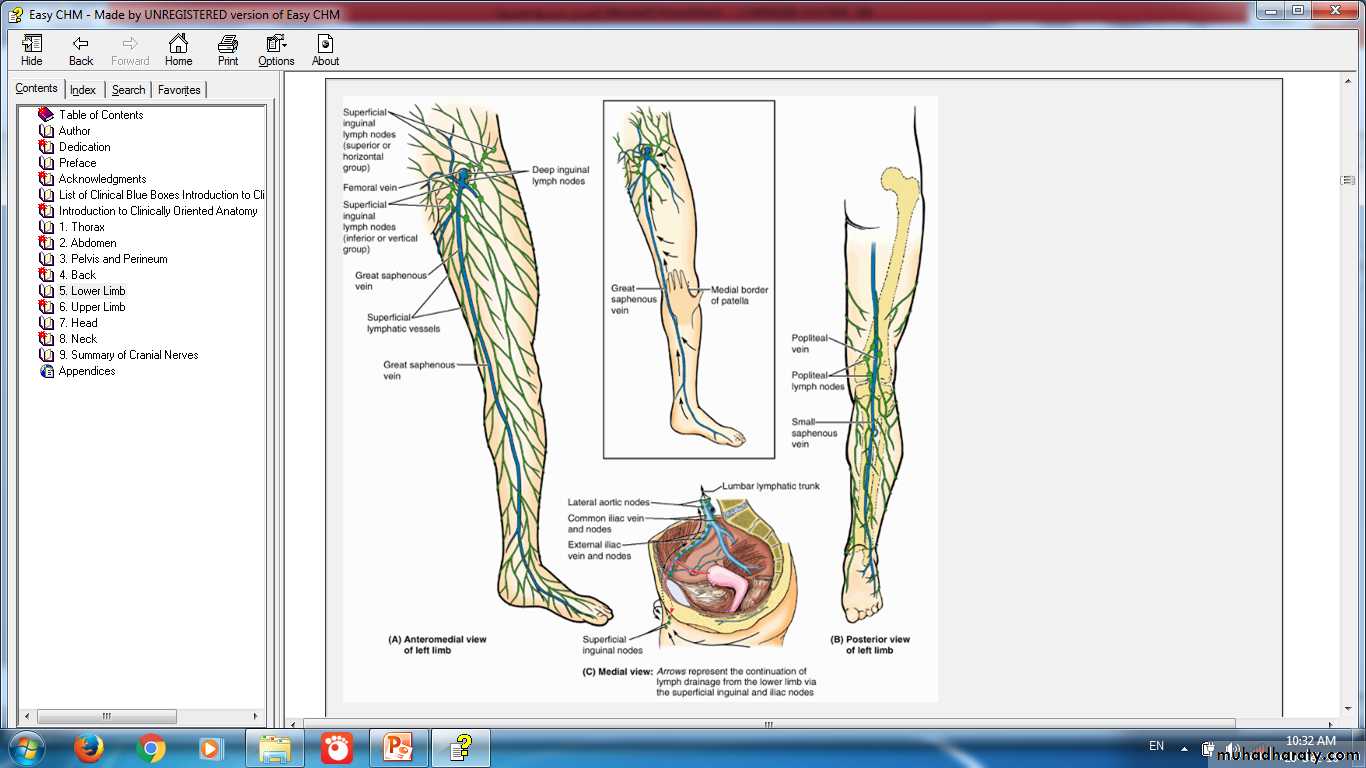Select Table of Contents entry
The height and width of the screenshot is (768, 1366).
tap(100, 115)
